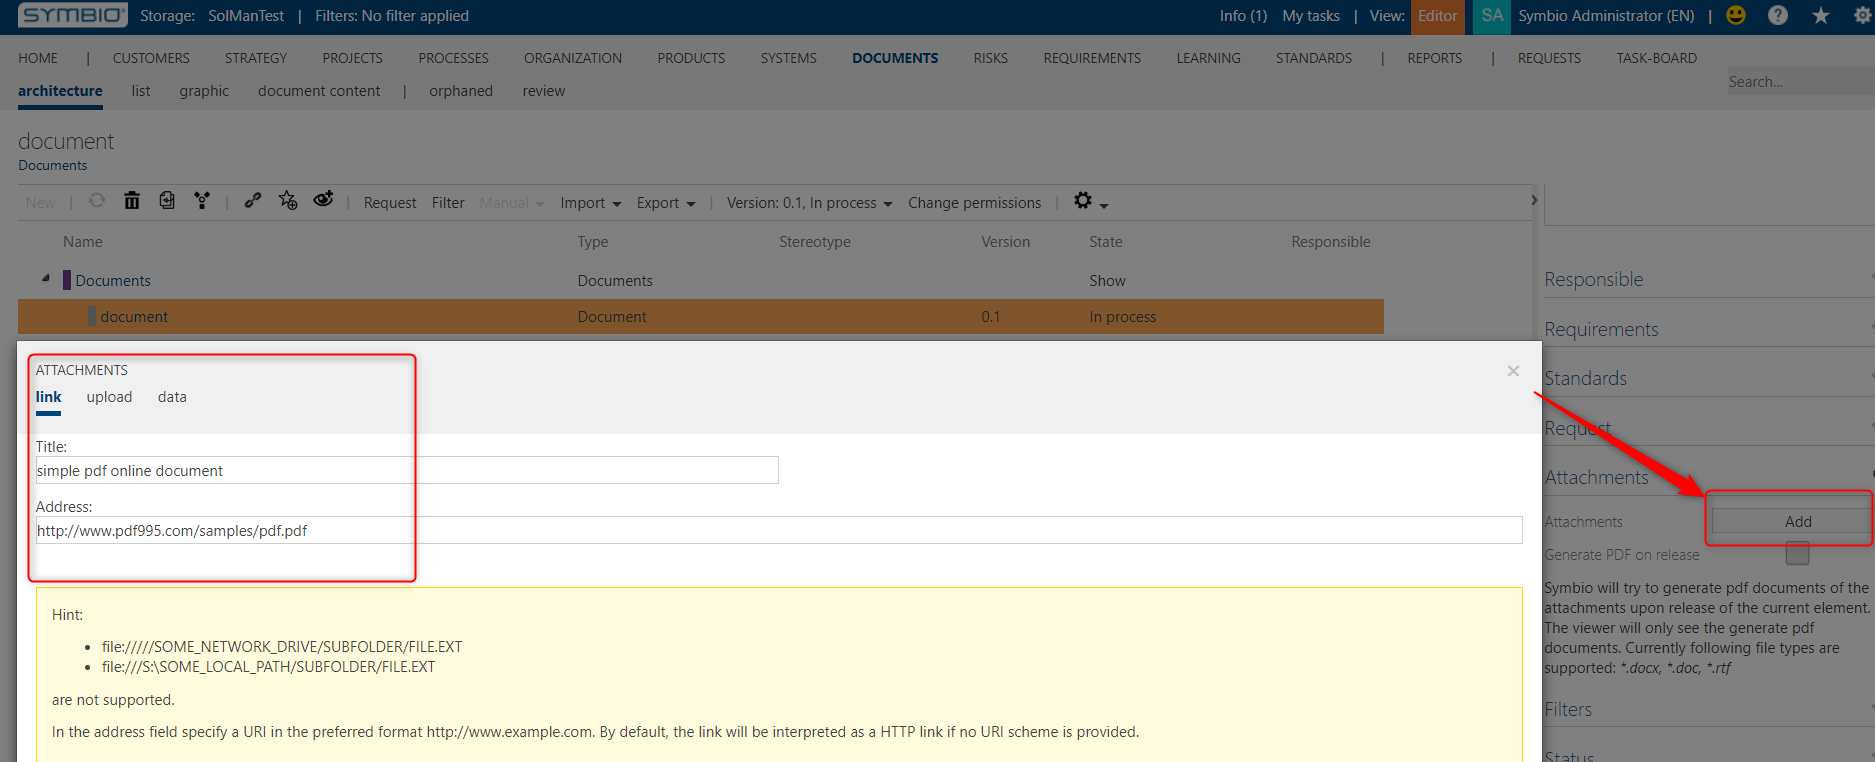Screen dimensions: 1875x762
Task: Click the chain link icon in toolbar
Action: click(253, 201)
